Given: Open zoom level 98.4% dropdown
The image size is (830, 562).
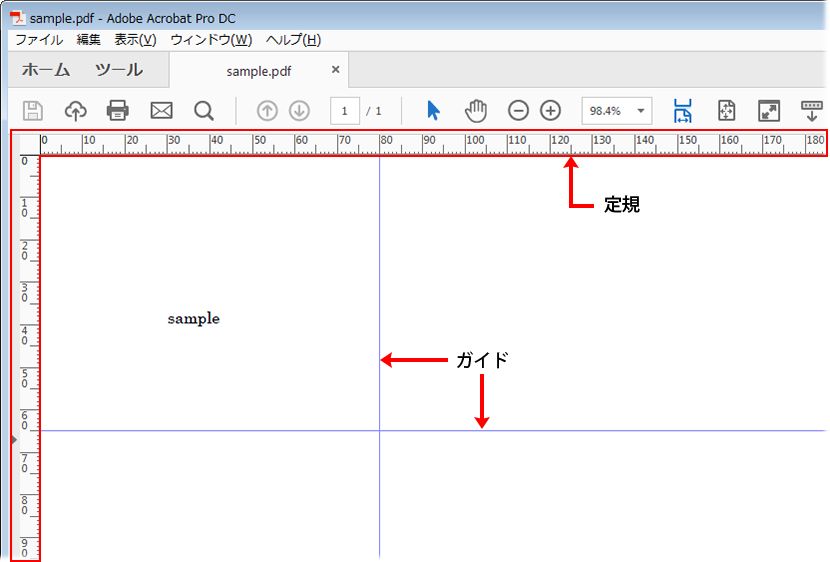Looking at the screenshot, I should (x=617, y=111).
